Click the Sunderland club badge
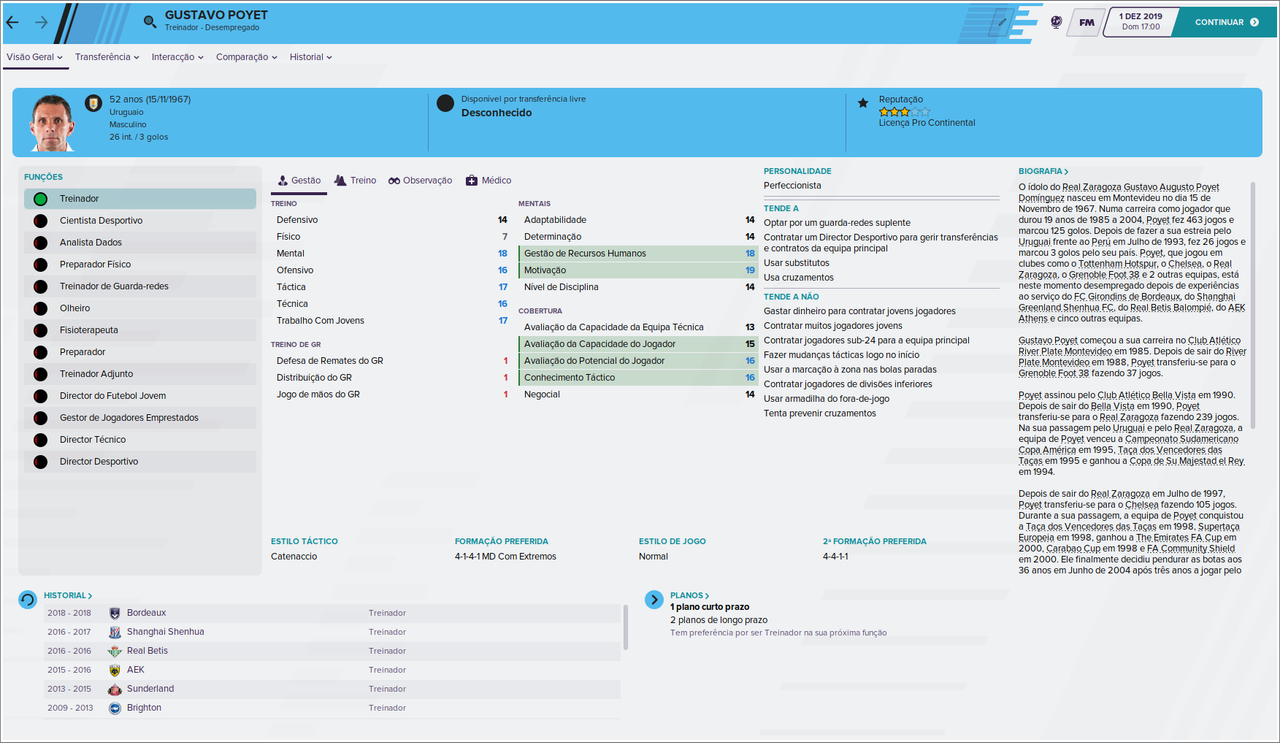 [x=114, y=689]
